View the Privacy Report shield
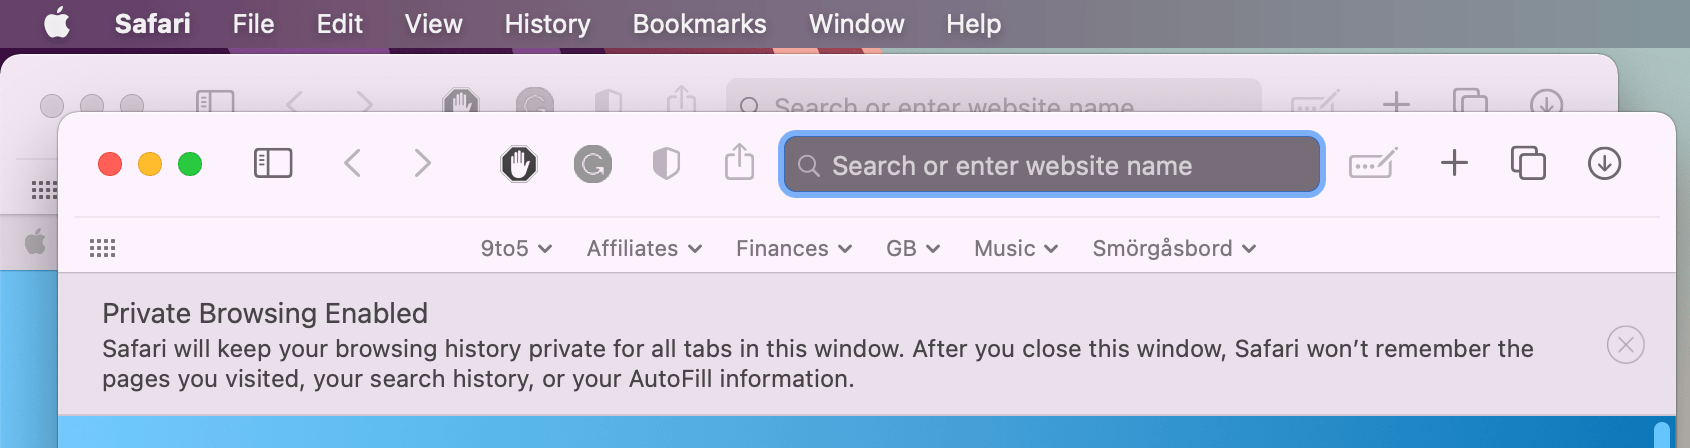 tap(666, 164)
